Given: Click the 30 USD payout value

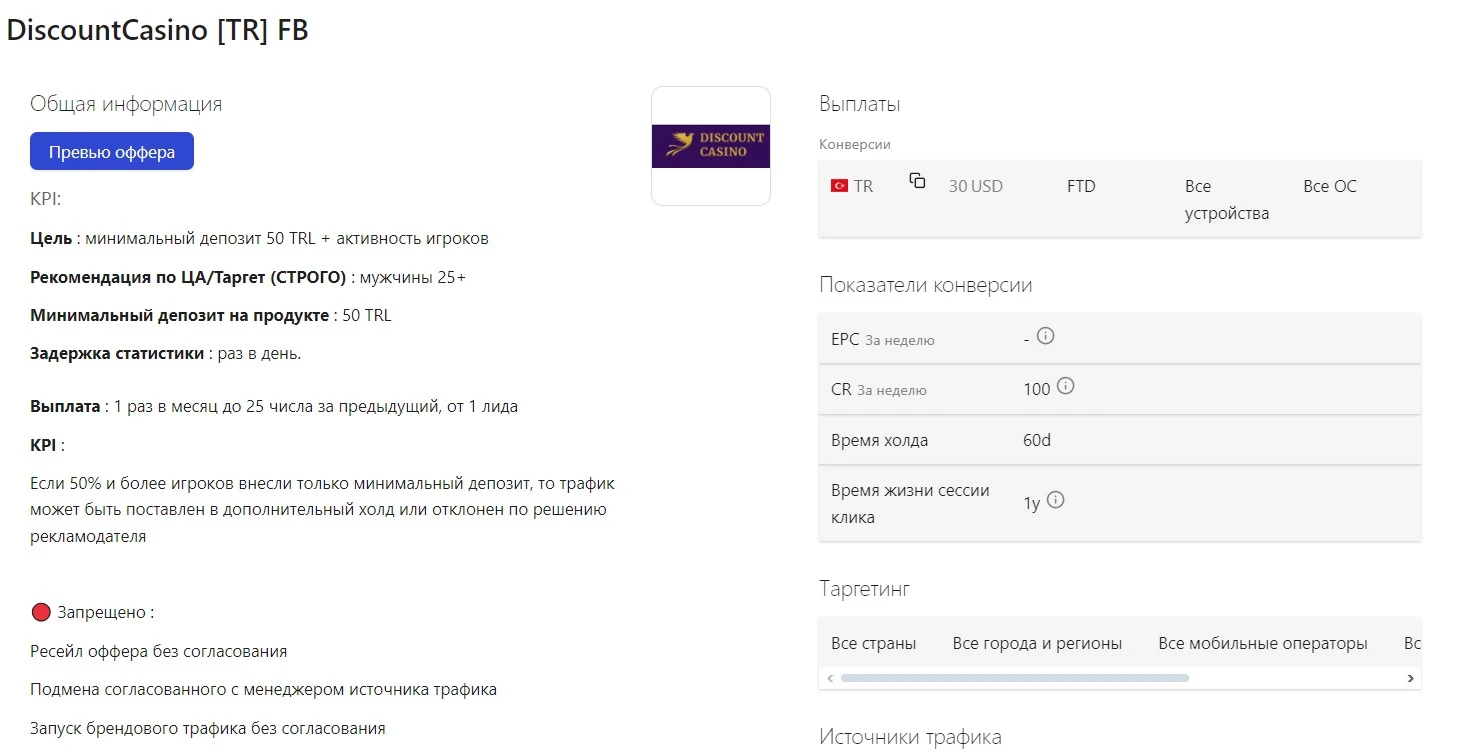Looking at the screenshot, I should pos(976,186).
